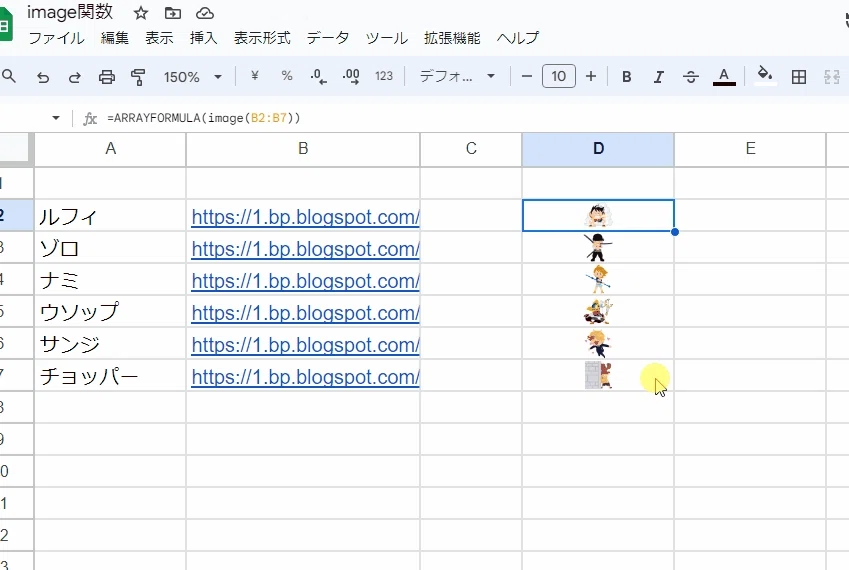Click the blogspot link in ウソップ row
This screenshot has height=570, width=849.
pyautogui.click(x=305, y=313)
